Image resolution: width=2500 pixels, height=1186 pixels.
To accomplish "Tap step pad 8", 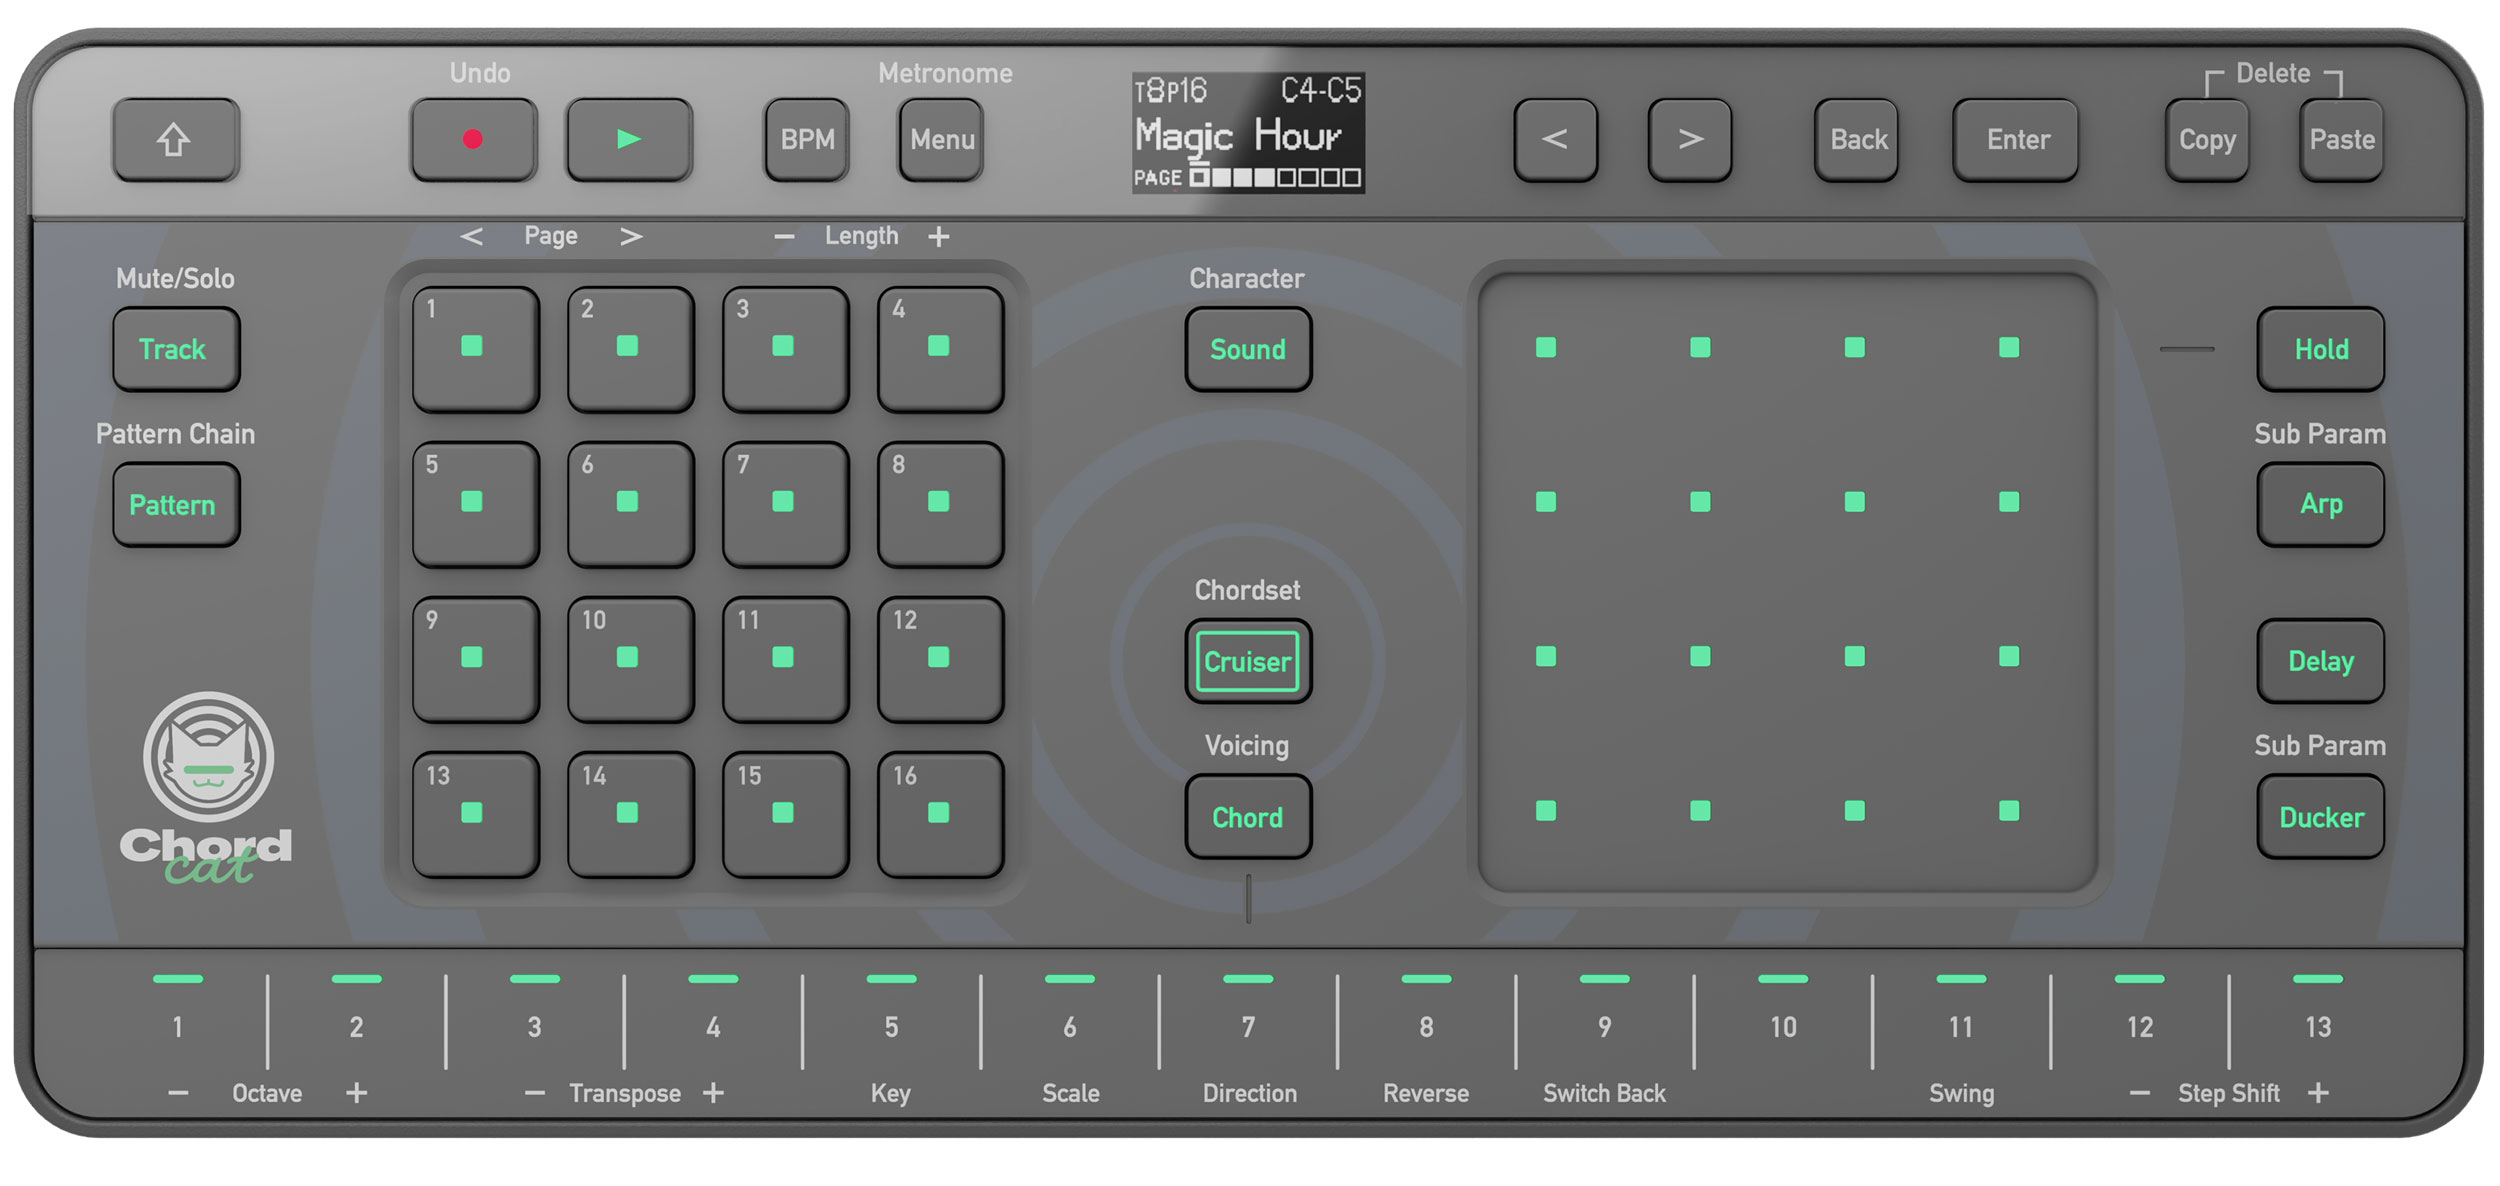I will point(941,504).
